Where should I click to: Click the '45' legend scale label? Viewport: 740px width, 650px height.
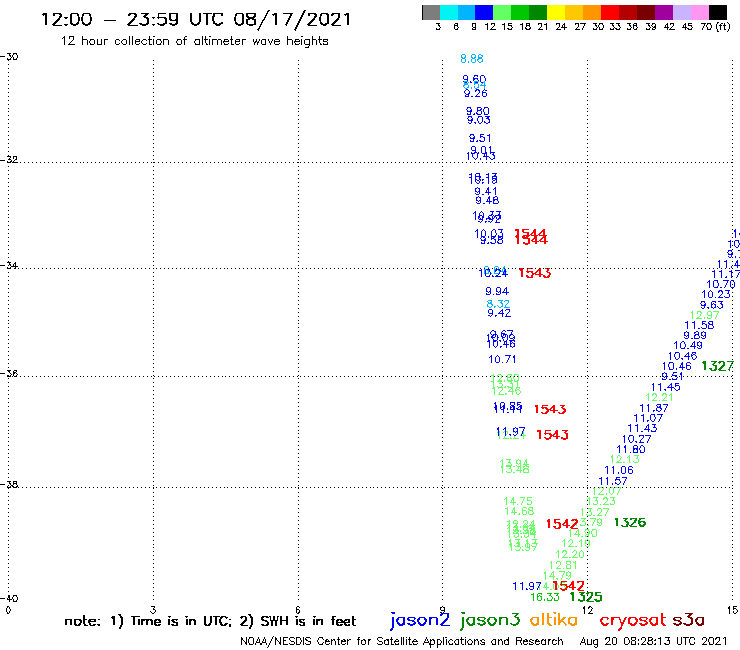coord(687,27)
